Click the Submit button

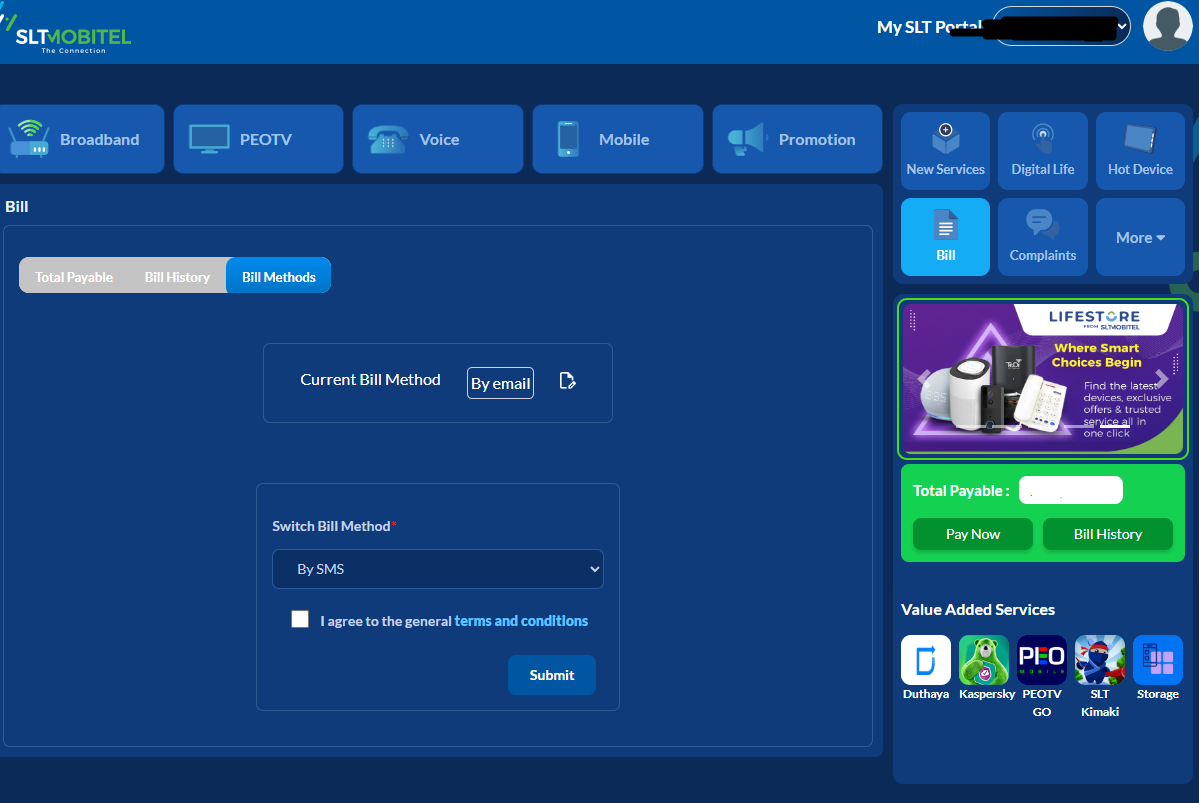[551, 675]
